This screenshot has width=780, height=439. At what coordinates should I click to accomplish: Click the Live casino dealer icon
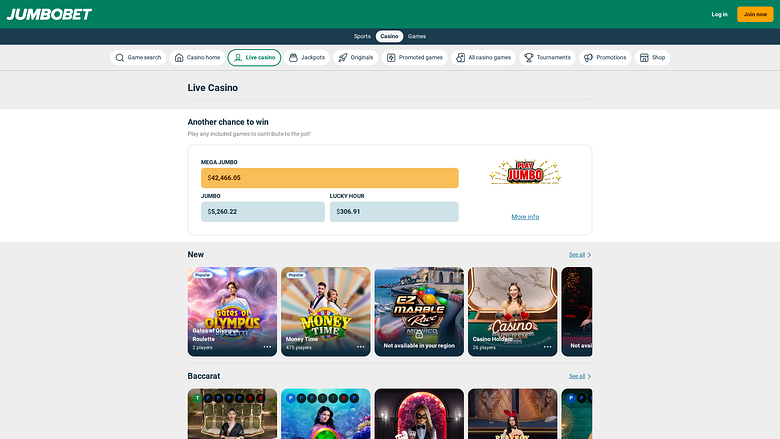pos(238,58)
